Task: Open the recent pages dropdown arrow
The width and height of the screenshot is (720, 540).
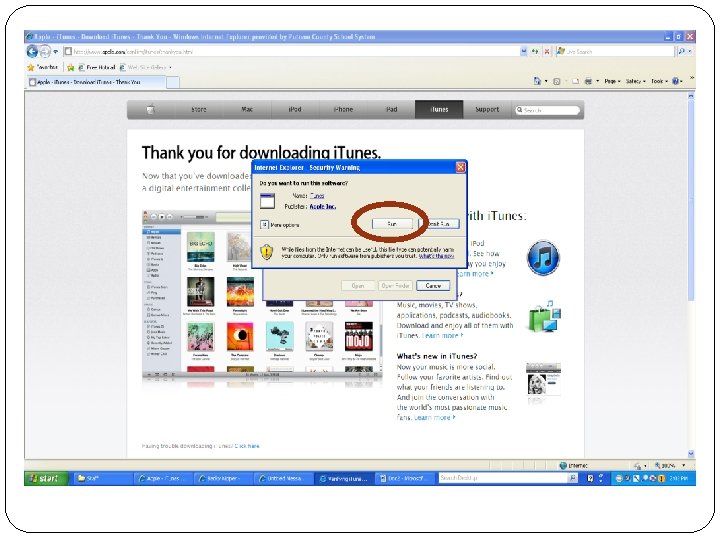Action: coord(56,52)
